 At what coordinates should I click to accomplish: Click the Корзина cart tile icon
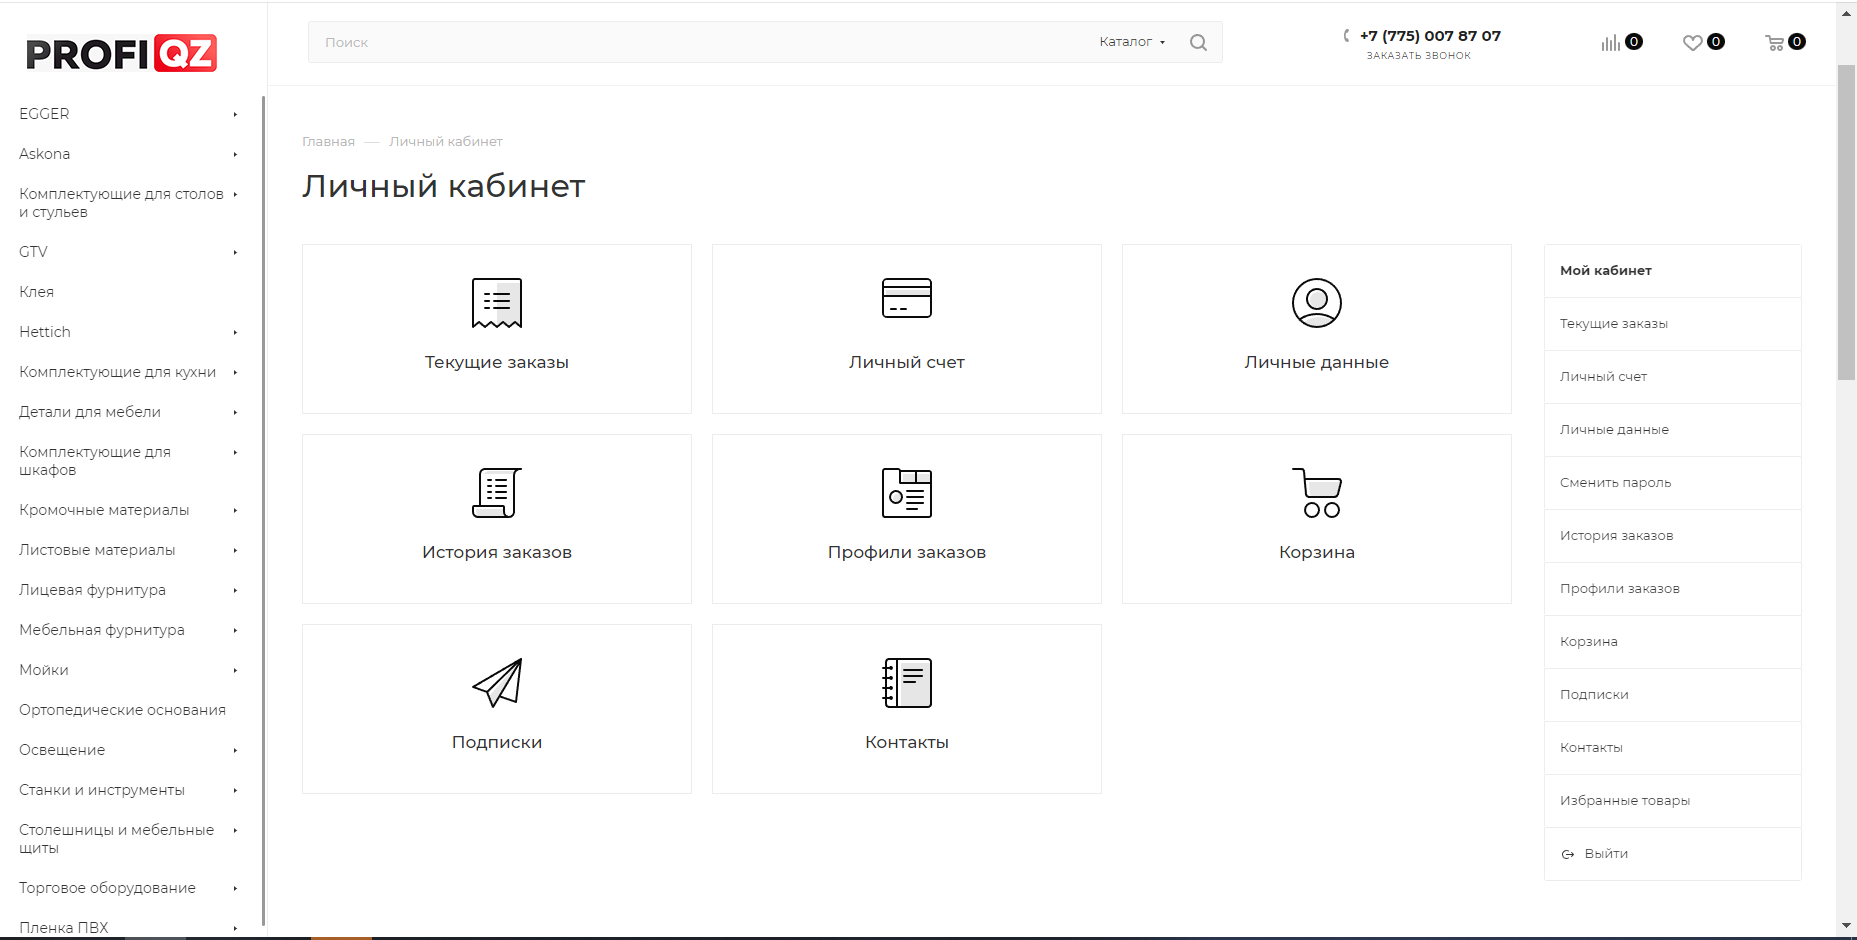[1317, 493]
